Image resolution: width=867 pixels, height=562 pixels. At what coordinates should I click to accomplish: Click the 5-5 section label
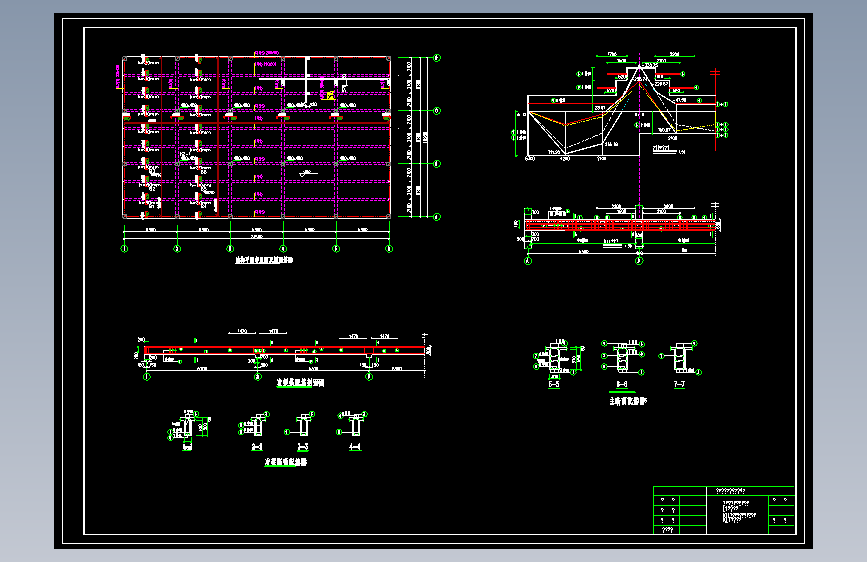coord(553,384)
